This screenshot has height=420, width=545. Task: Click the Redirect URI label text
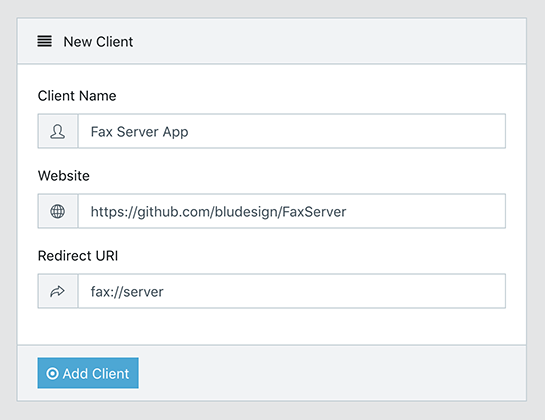[x=78, y=256]
